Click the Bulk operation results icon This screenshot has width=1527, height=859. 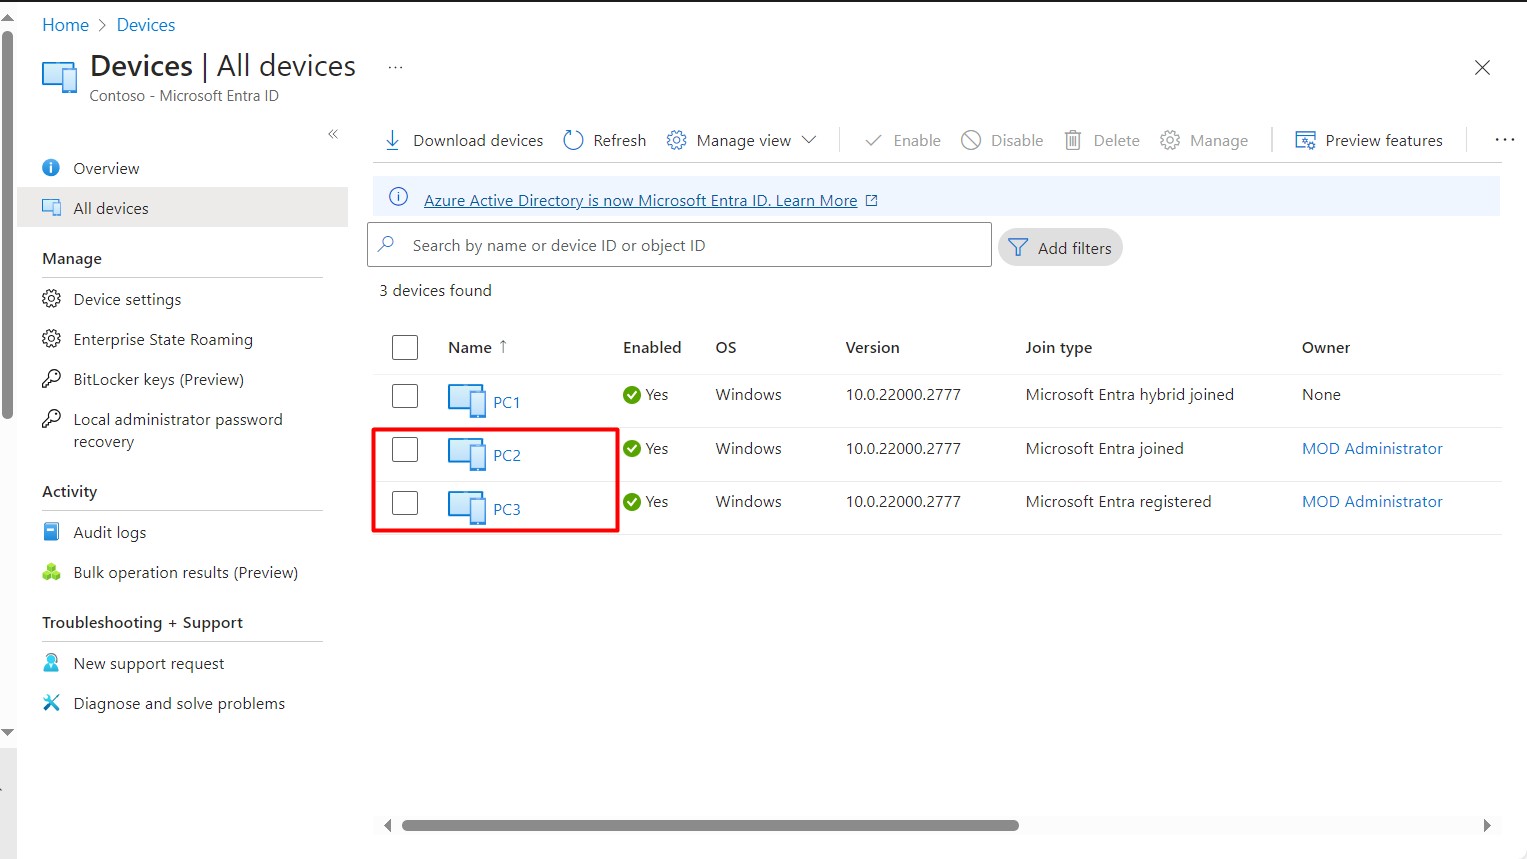(51, 572)
